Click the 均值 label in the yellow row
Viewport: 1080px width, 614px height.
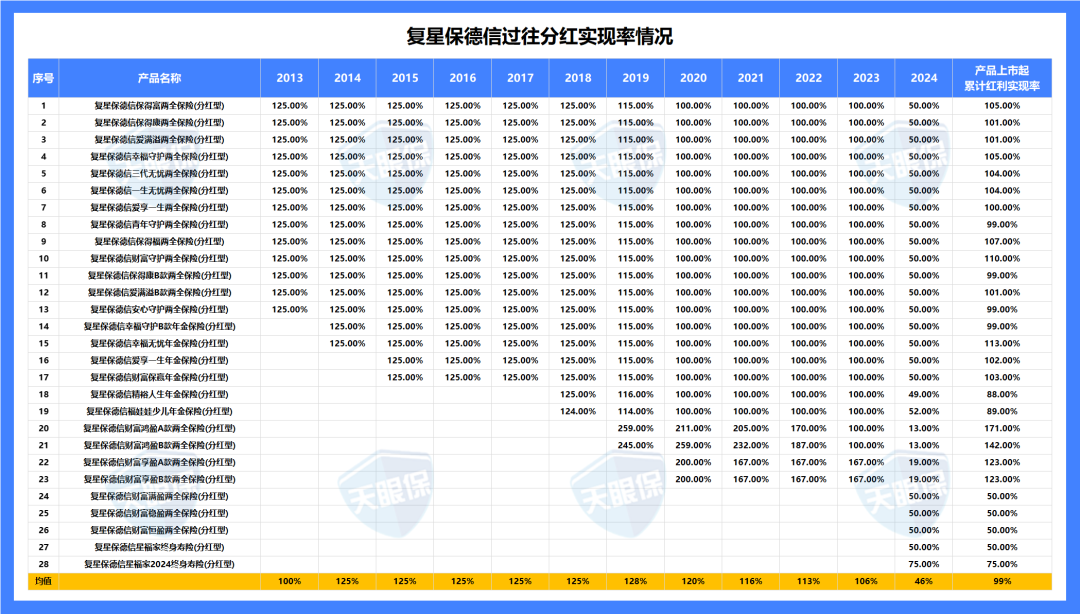click(x=43, y=581)
